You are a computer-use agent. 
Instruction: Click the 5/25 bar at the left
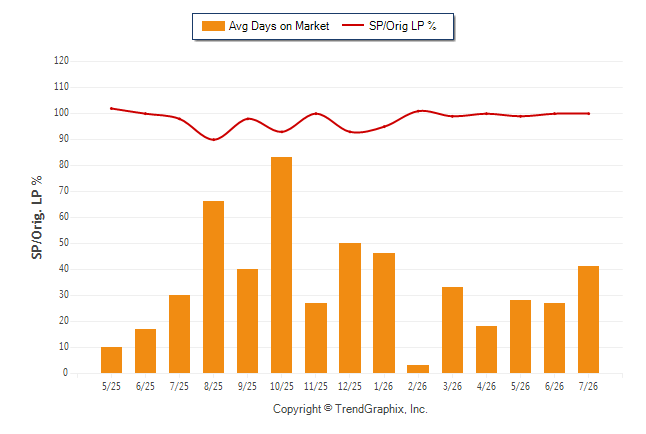[x=111, y=360]
